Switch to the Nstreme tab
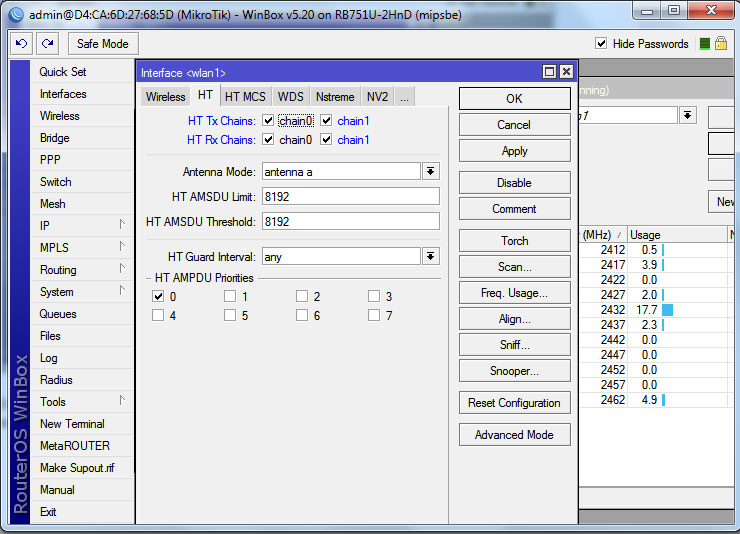The height and width of the screenshot is (534, 740). (334, 97)
